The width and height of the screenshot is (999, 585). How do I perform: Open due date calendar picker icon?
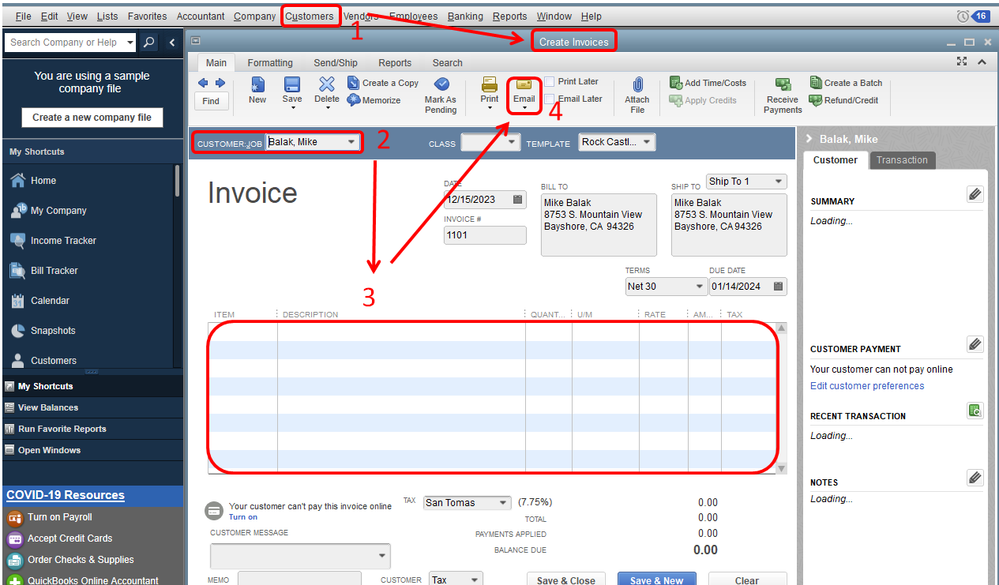coord(778,286)
